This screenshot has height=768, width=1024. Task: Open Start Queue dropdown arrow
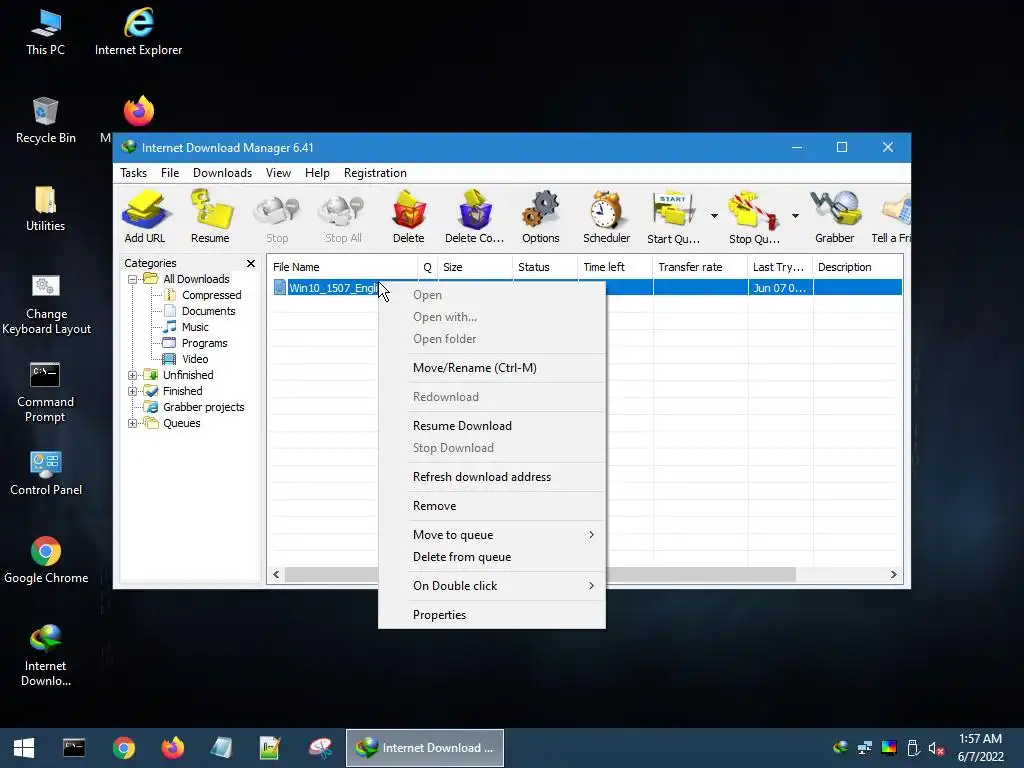coord(714,216)
